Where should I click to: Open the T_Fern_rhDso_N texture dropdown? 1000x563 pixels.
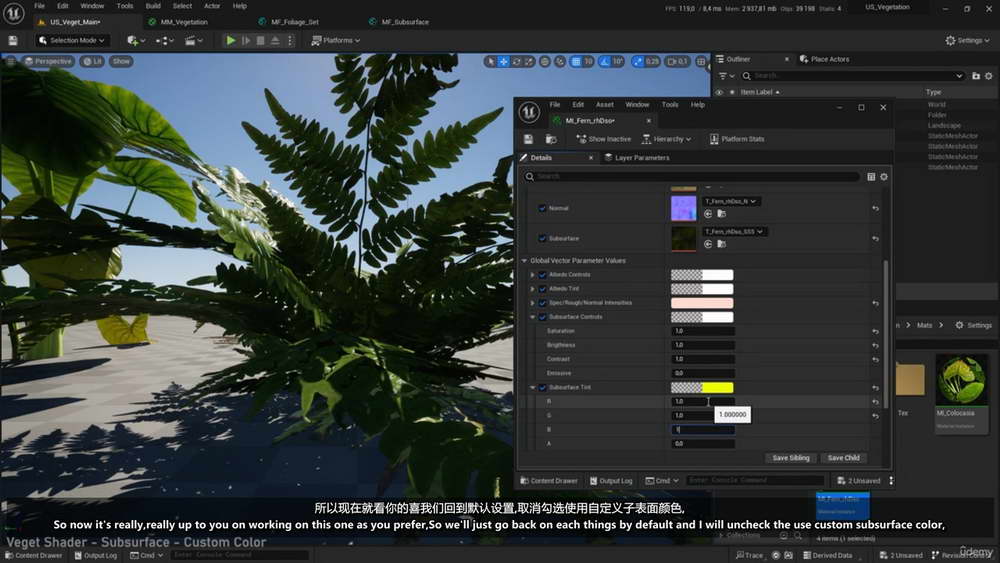coord(731,201)
